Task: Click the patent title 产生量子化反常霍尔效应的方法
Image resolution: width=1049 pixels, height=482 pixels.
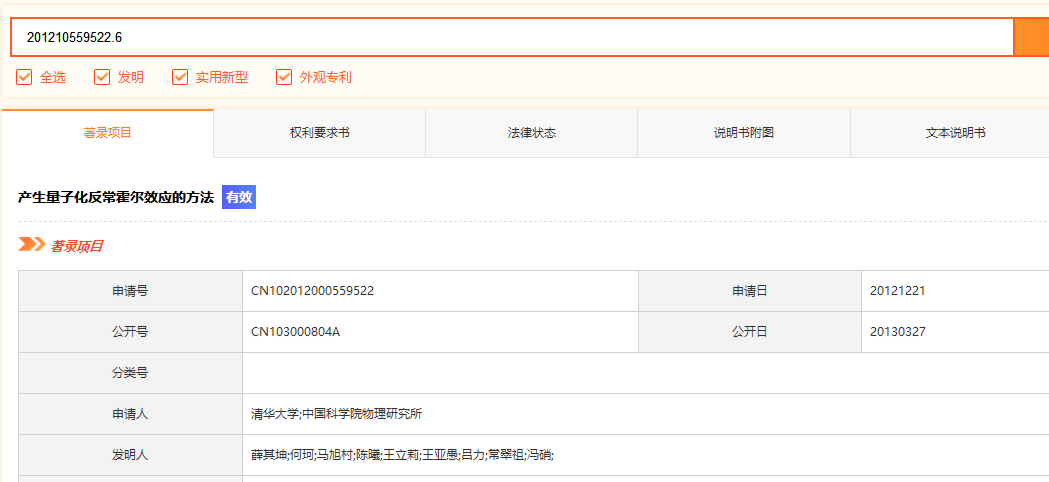Action: pos(116,197)
